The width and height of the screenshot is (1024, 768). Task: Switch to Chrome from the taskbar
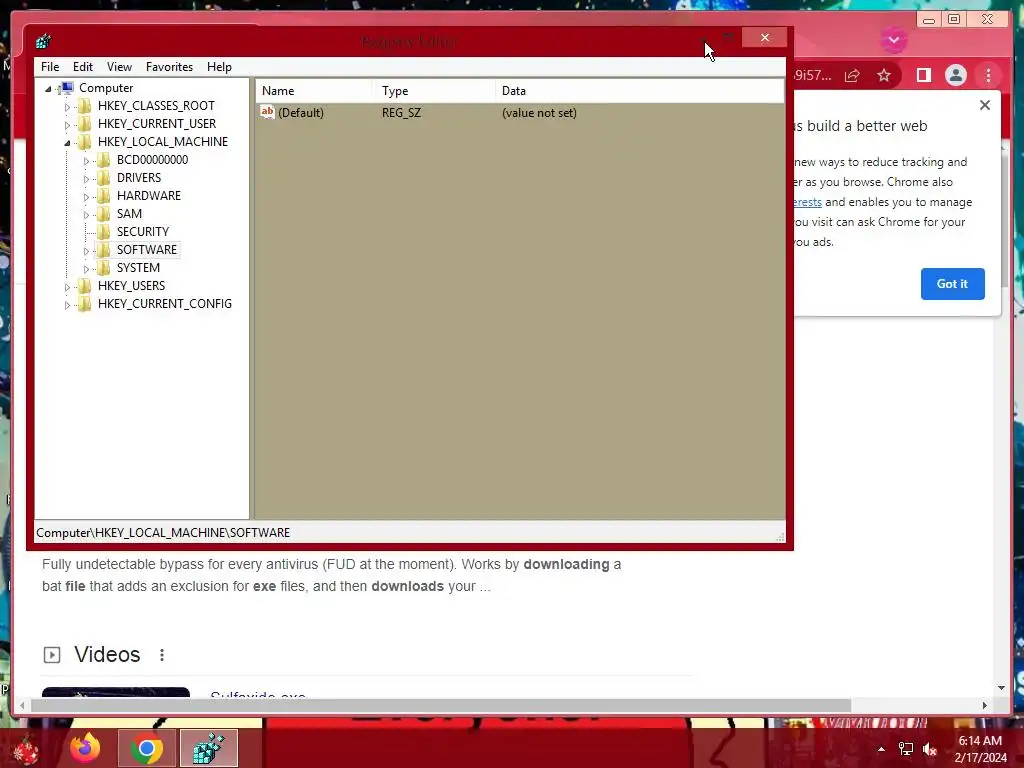click(147, 748)
